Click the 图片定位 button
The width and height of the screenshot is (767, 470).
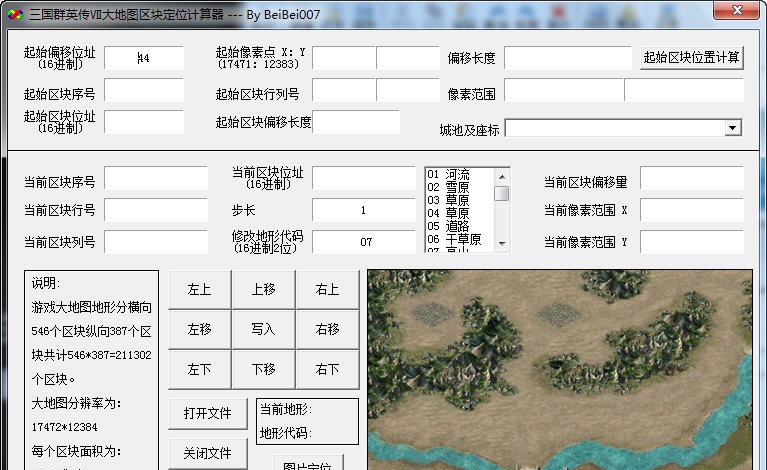coord(308,463)
